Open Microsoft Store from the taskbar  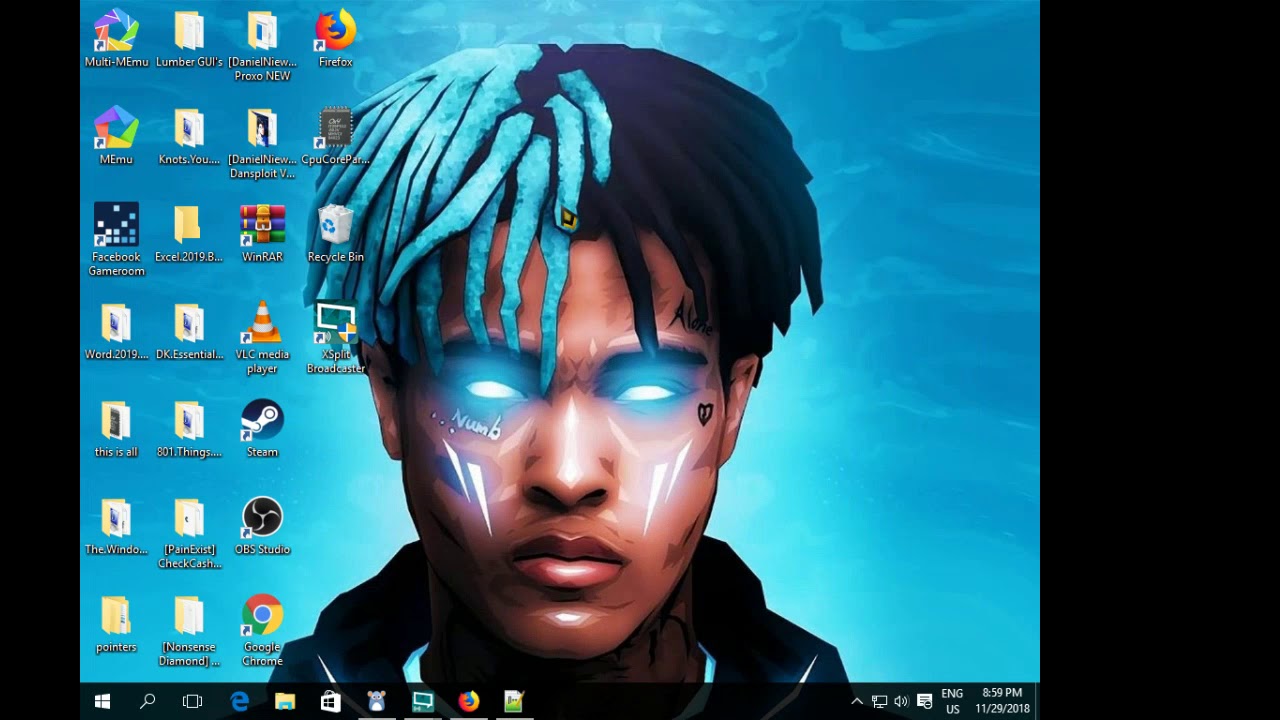[331, 701]
